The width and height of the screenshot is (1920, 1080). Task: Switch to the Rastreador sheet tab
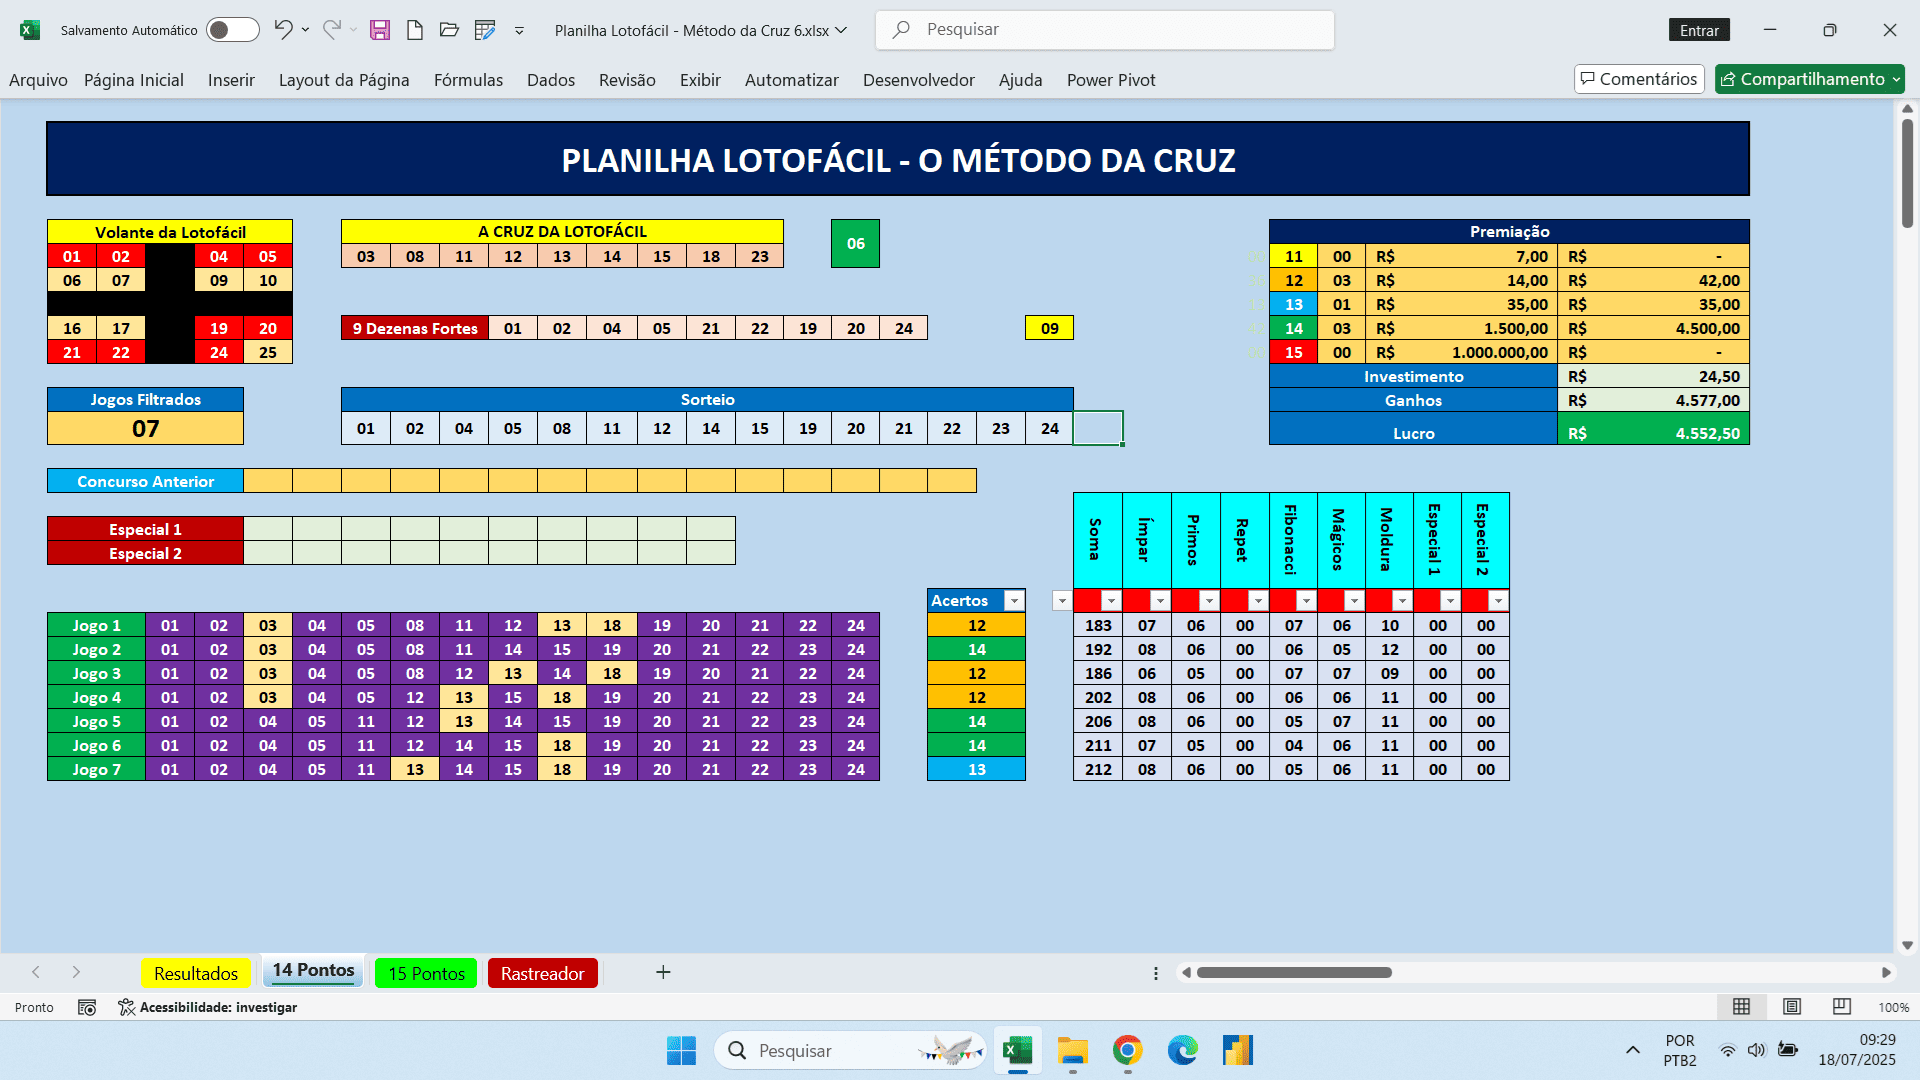542,973
